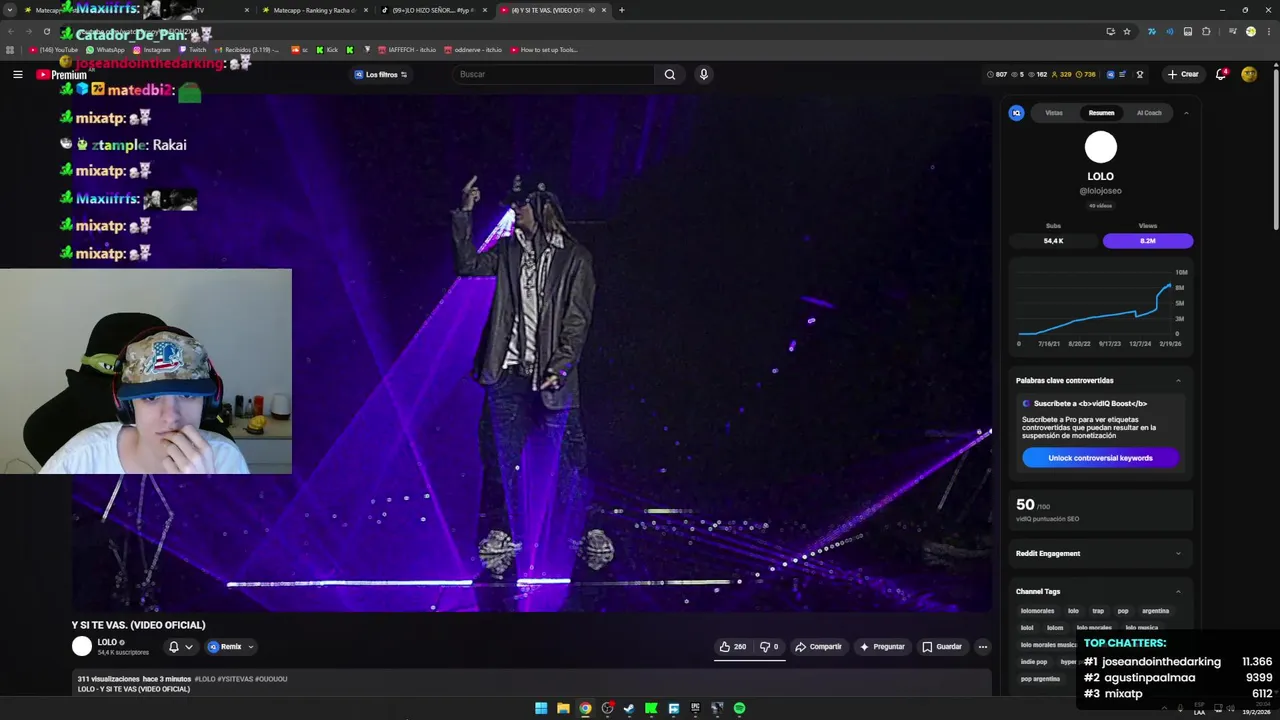Select the Views '8.2M' stat pill
Viewport: 1280px width, 720px height.
coord(1148,241)
